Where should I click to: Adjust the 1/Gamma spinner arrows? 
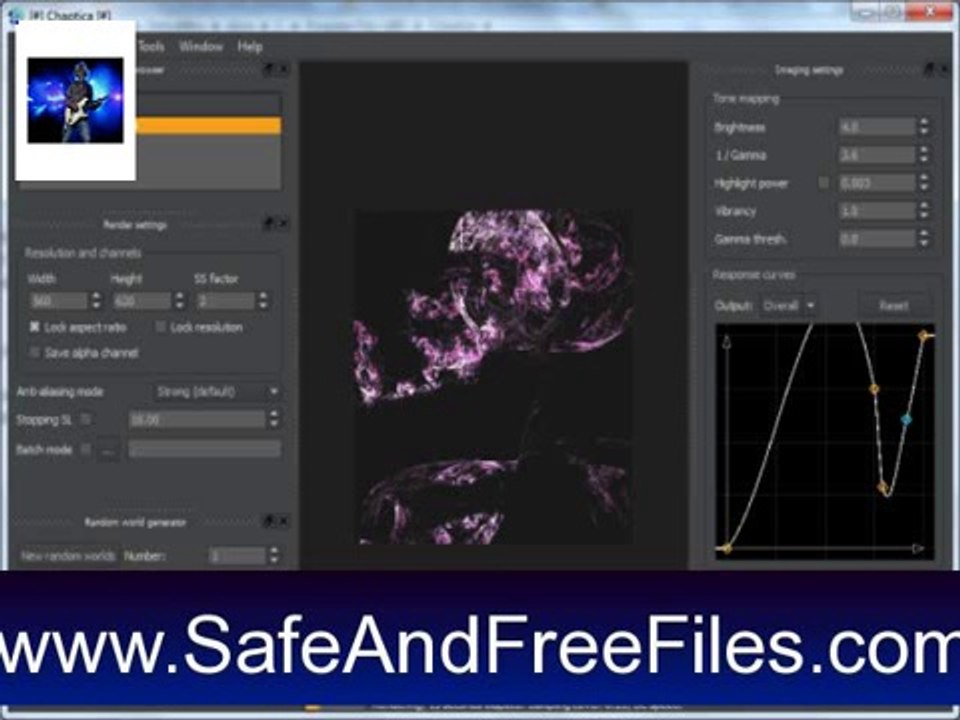[x=924, y=155]
